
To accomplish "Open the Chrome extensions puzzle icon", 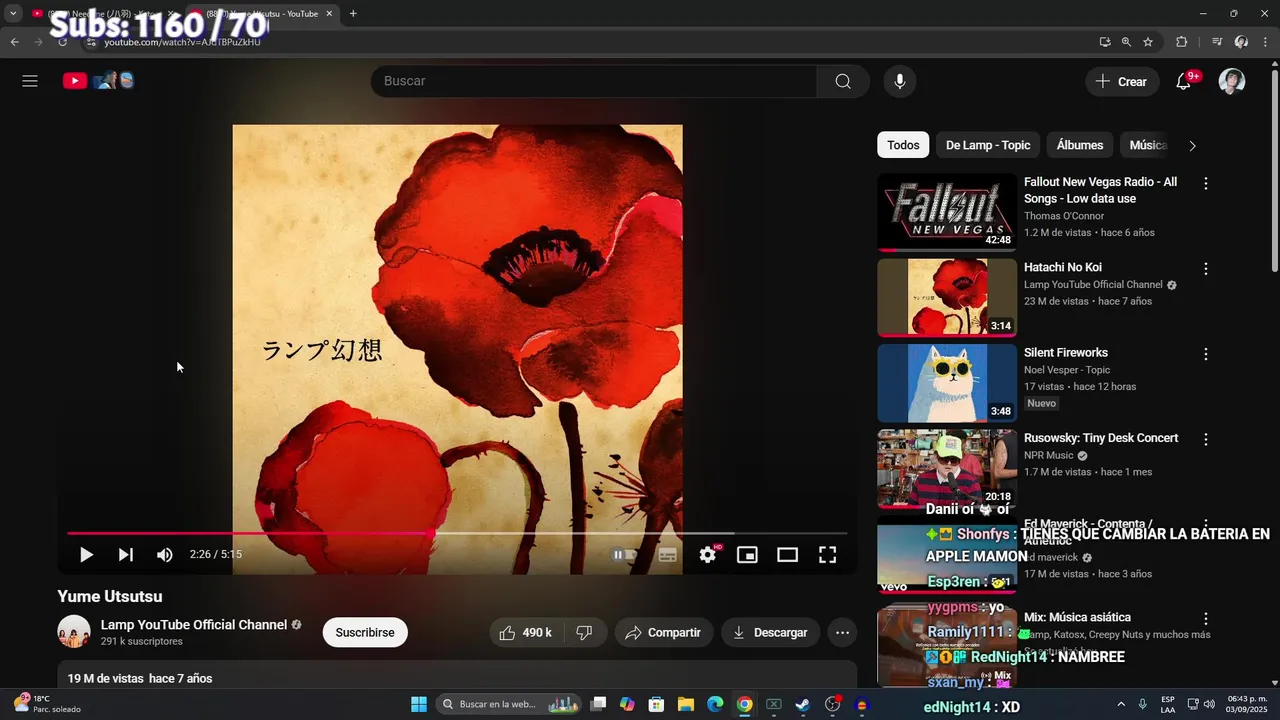I will [x=1181, y=42].
